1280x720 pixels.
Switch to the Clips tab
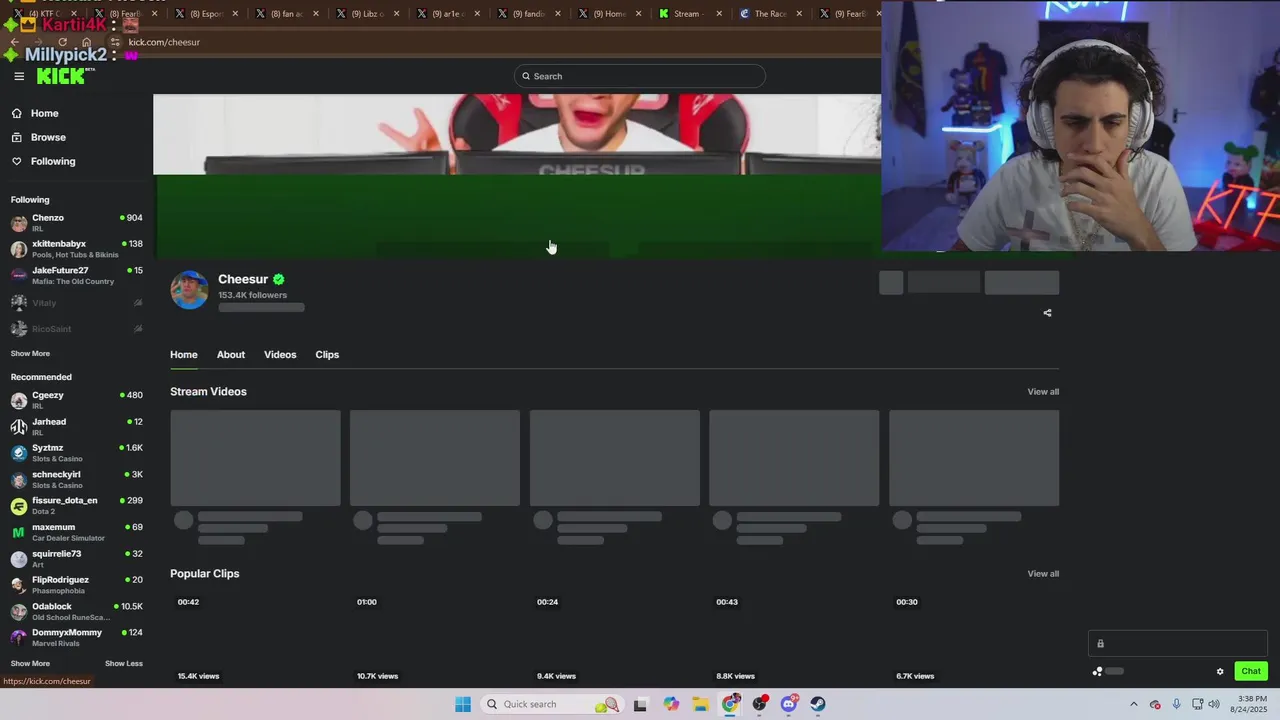[x=327, y=355]
